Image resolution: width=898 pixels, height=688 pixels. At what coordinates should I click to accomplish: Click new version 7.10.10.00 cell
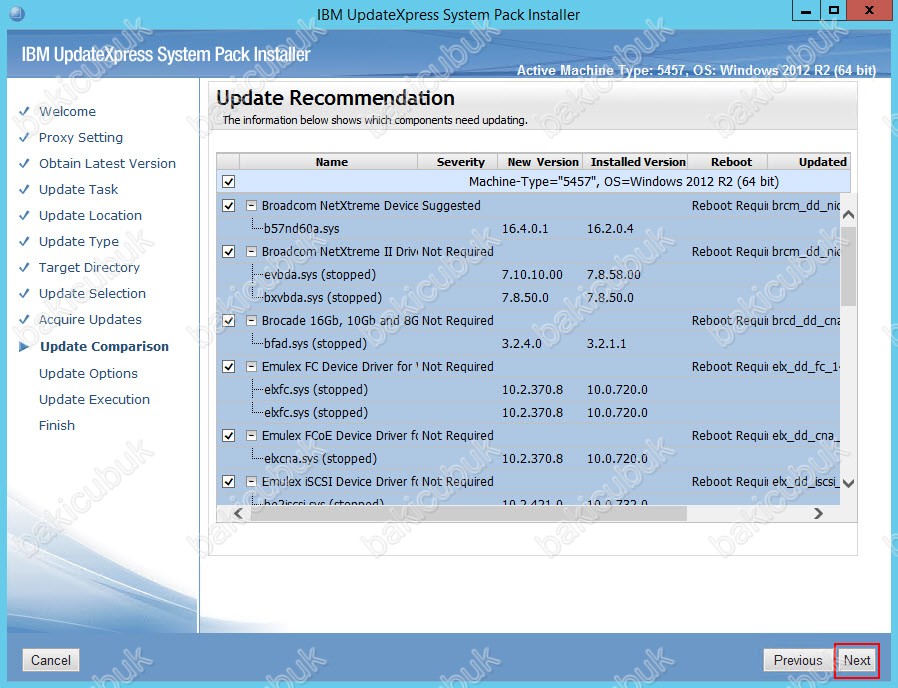(x=532, y=274)
